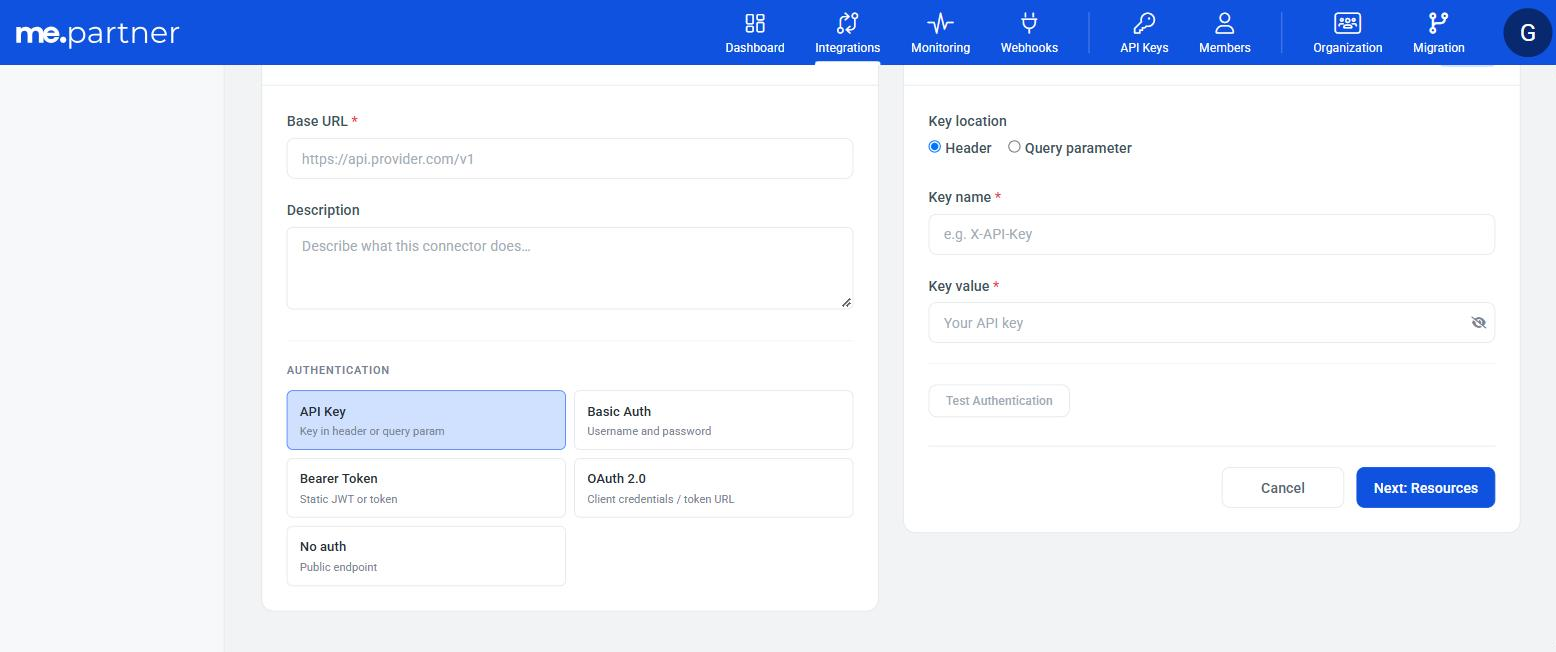Click the Description textarea resize handle
1556x652 pixels.
point(846,302)
